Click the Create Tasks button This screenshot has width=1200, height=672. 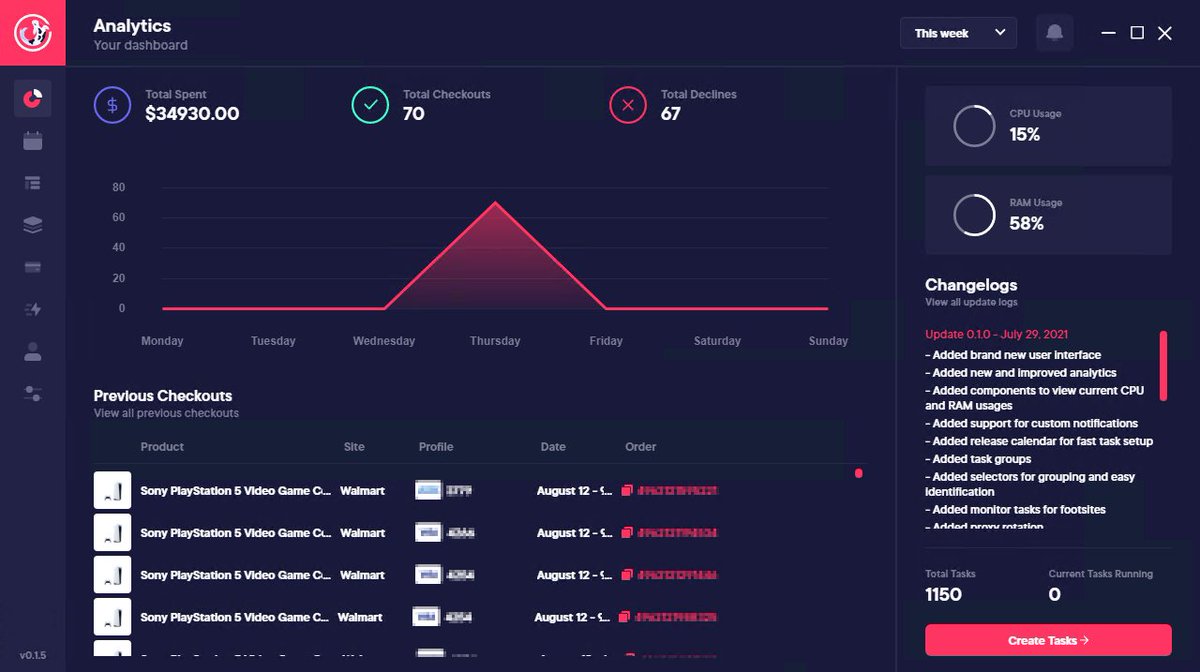point(1048,640)
